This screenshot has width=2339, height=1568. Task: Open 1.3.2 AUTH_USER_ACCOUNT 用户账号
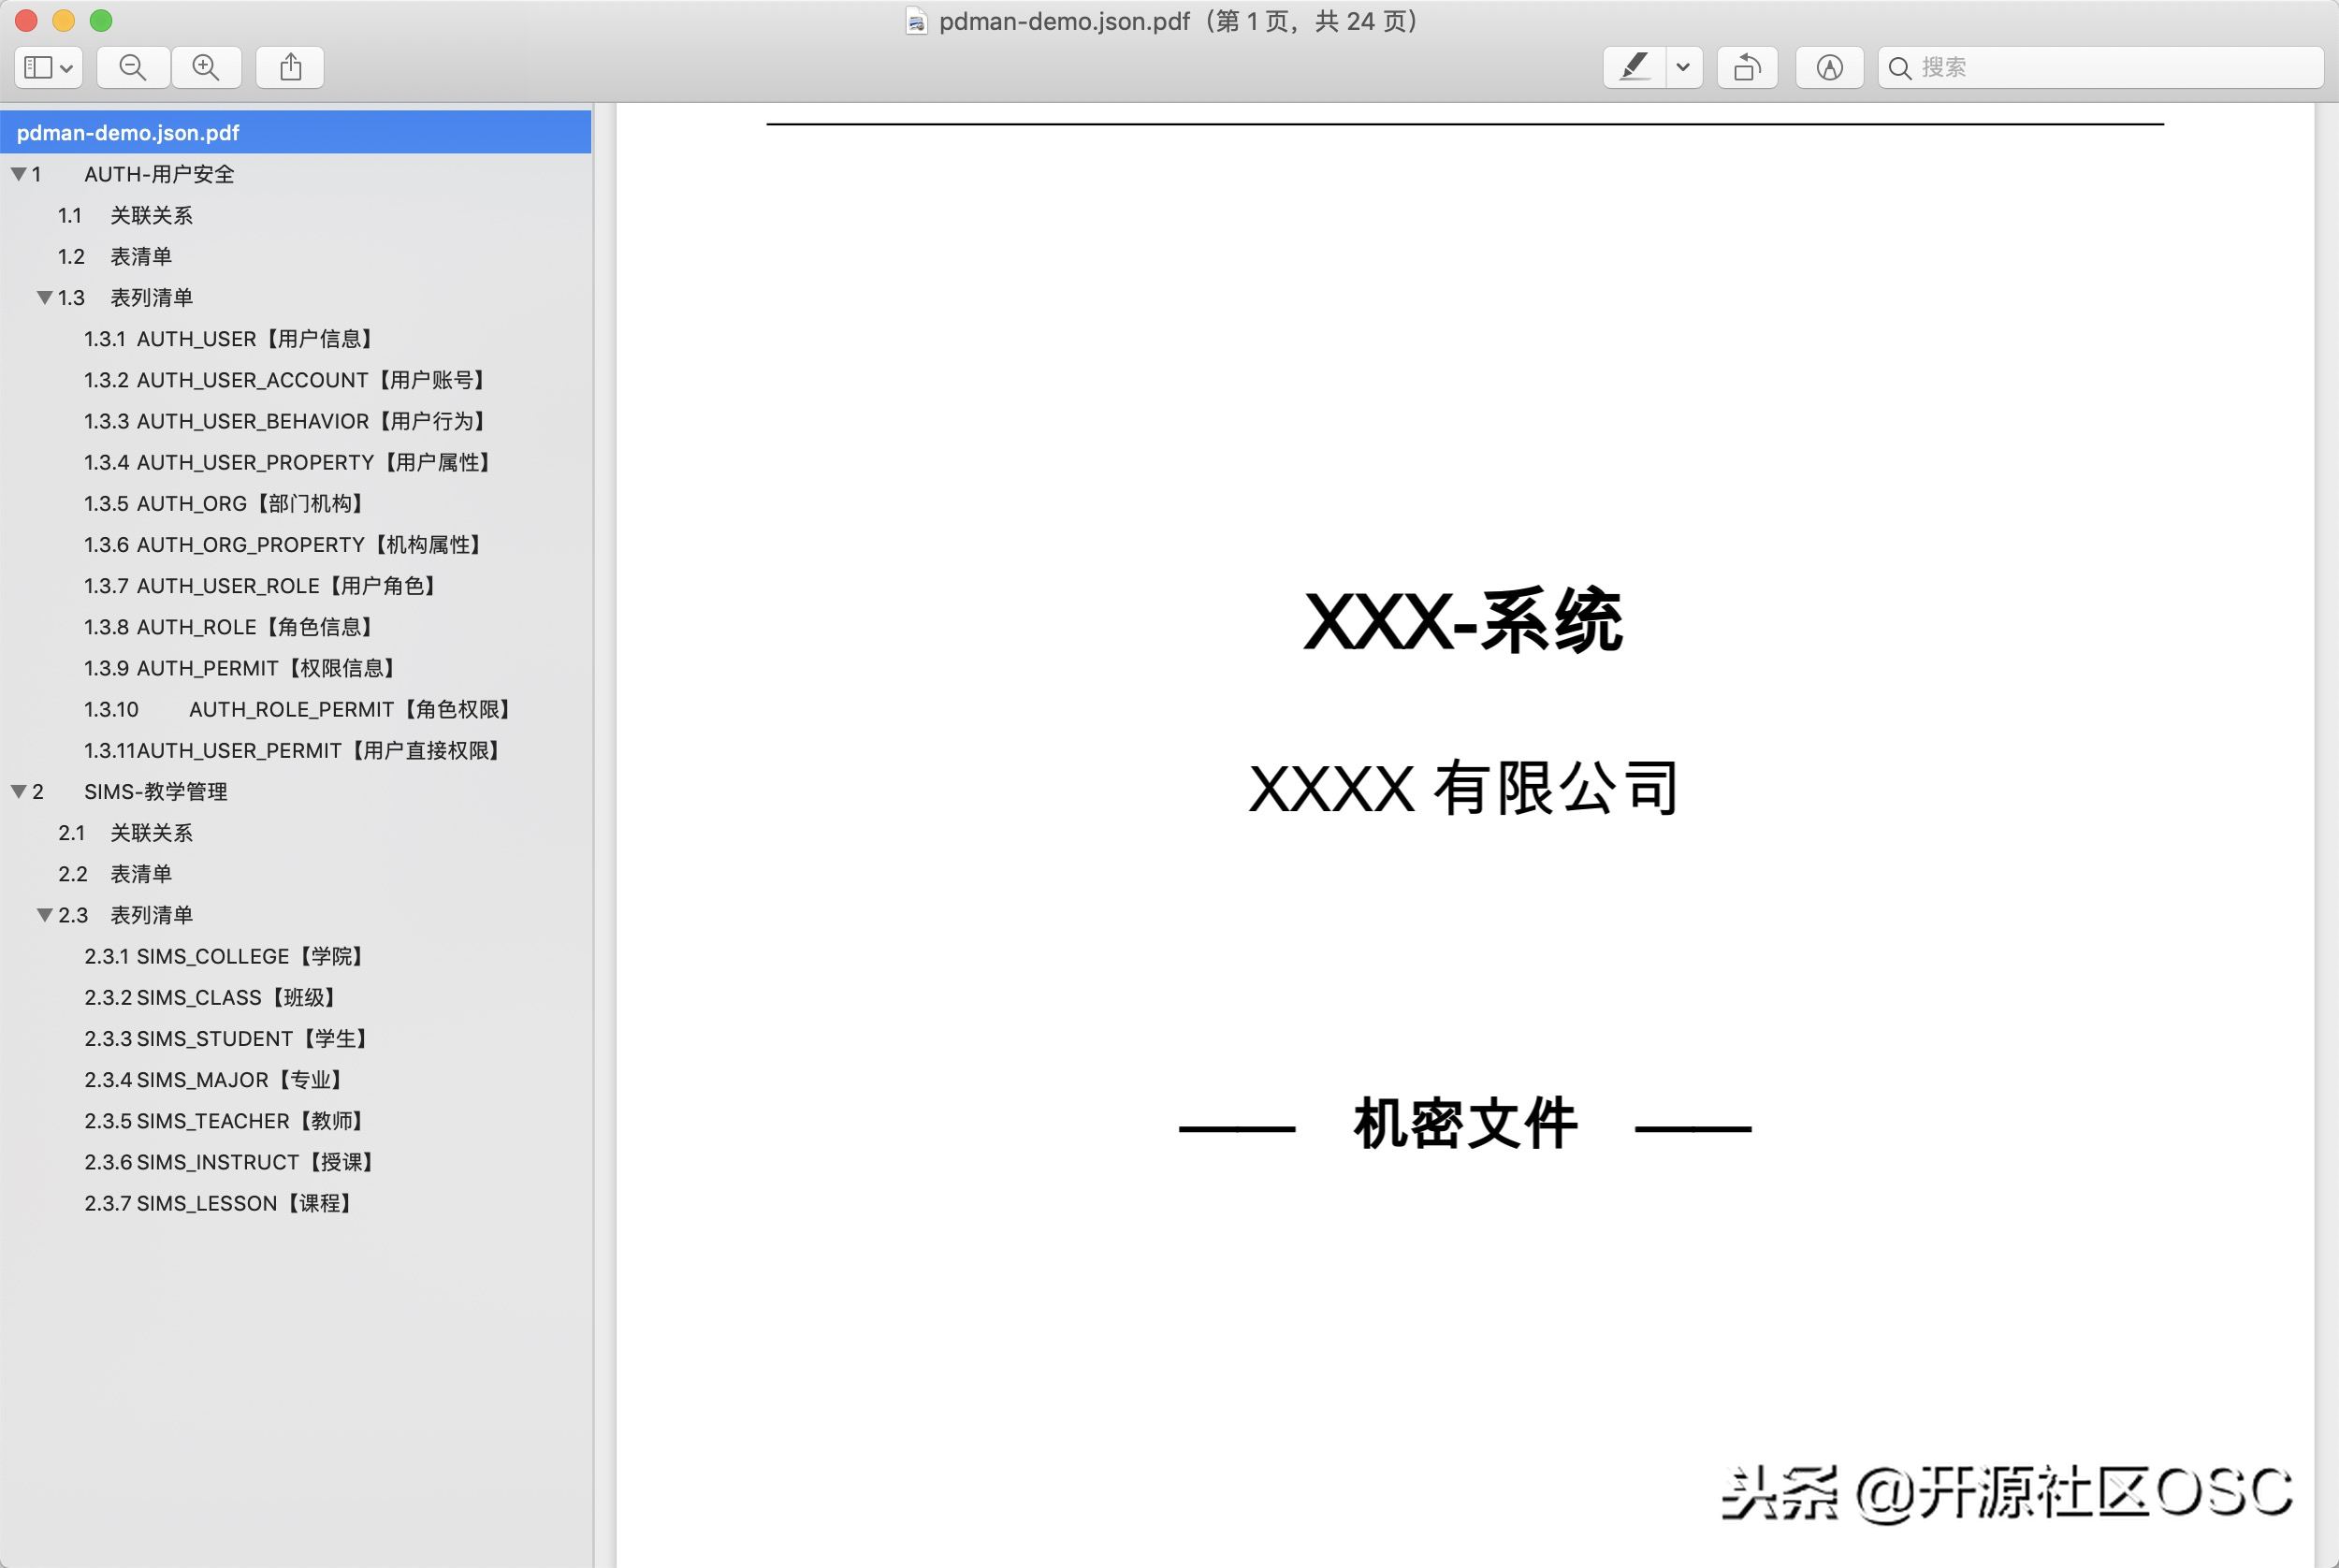(288, 379)
